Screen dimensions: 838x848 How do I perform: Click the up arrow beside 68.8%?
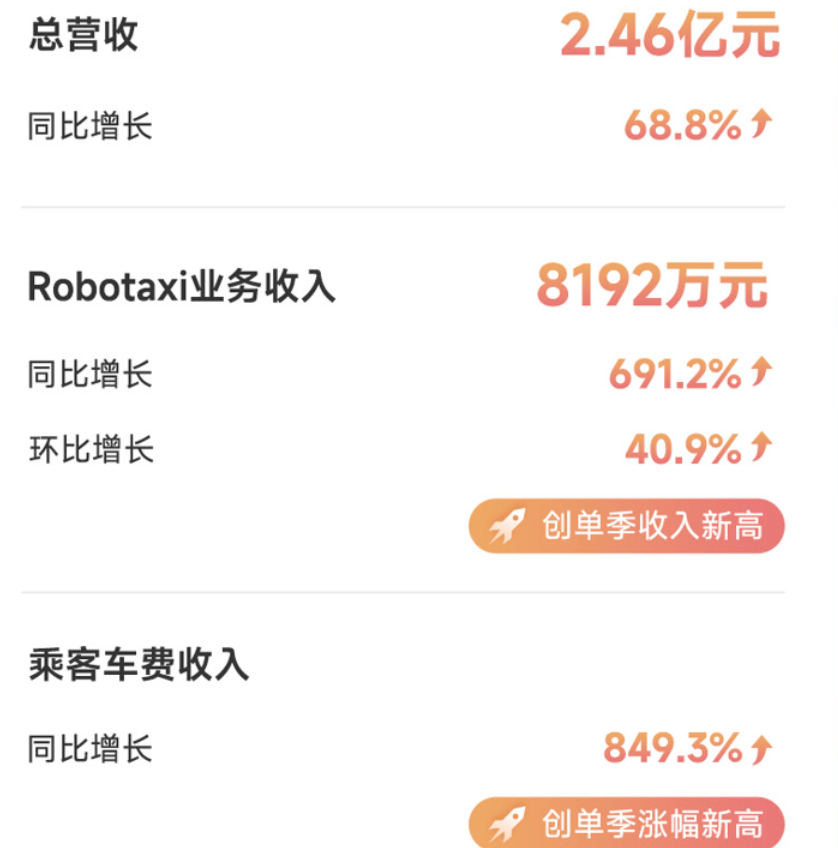tap(761, 123)
